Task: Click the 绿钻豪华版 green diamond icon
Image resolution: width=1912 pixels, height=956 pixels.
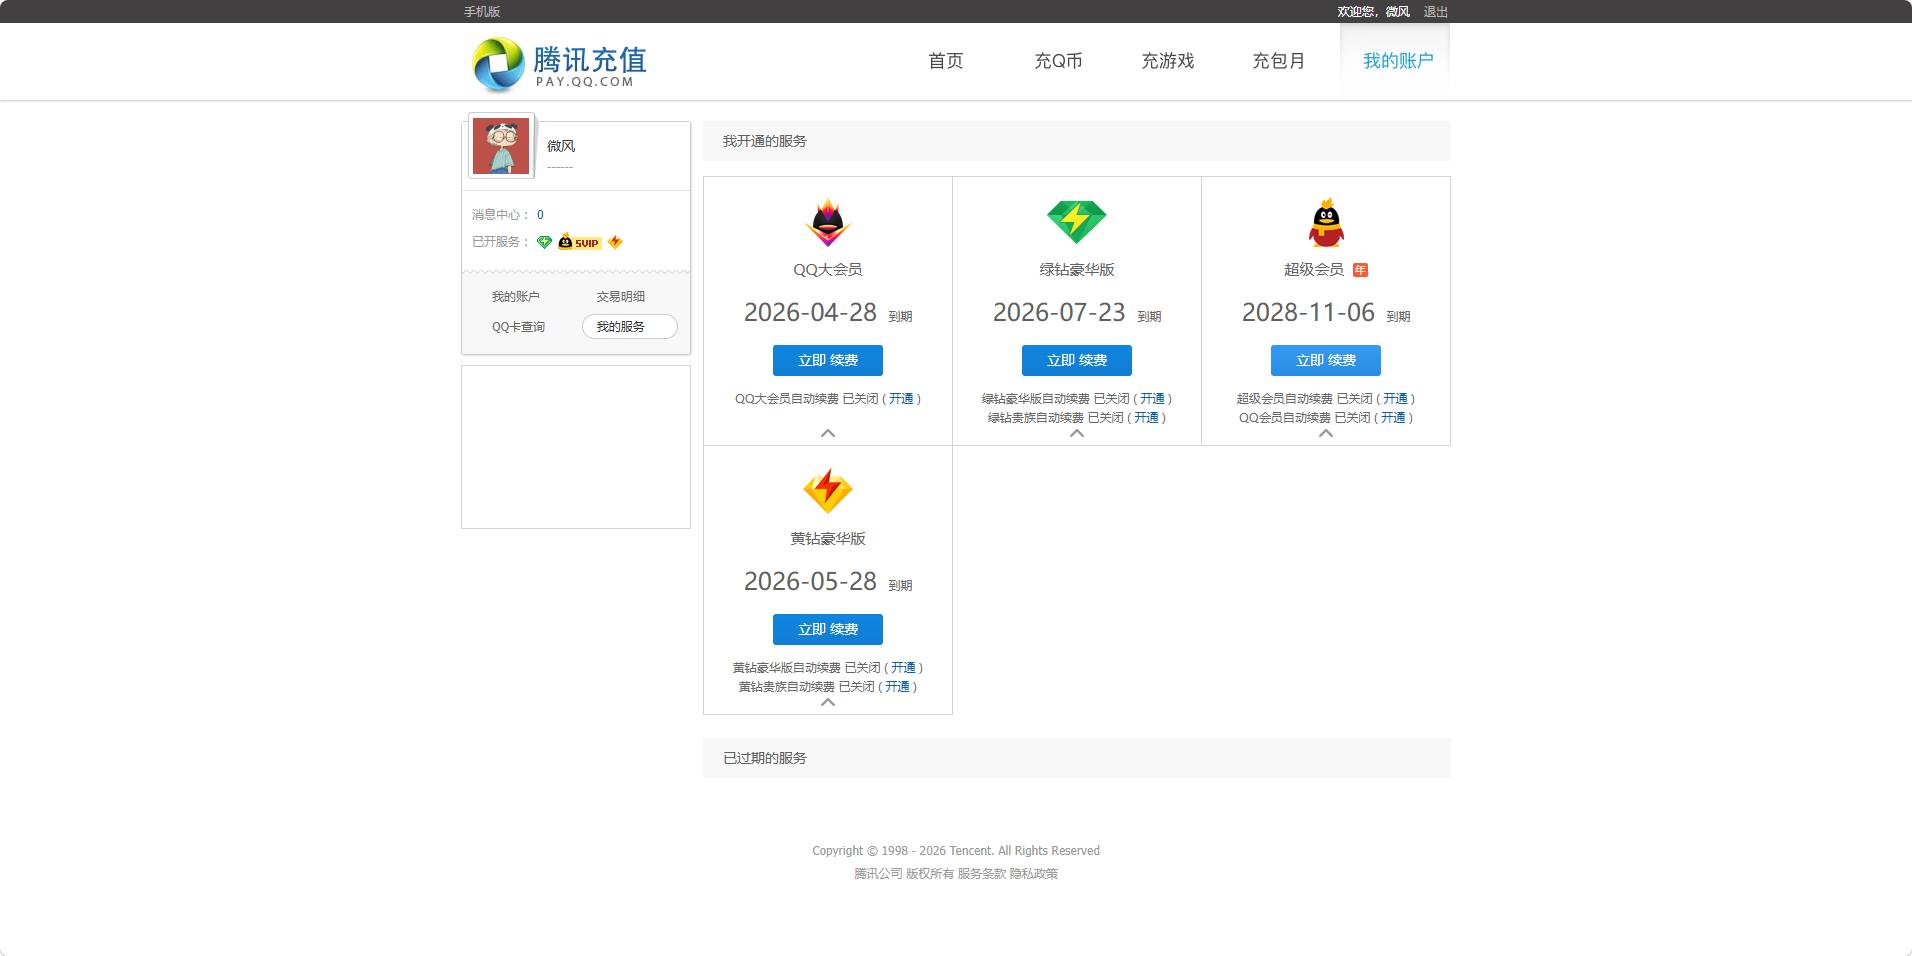Action: pyautogui.click(x=1077, y=220)
